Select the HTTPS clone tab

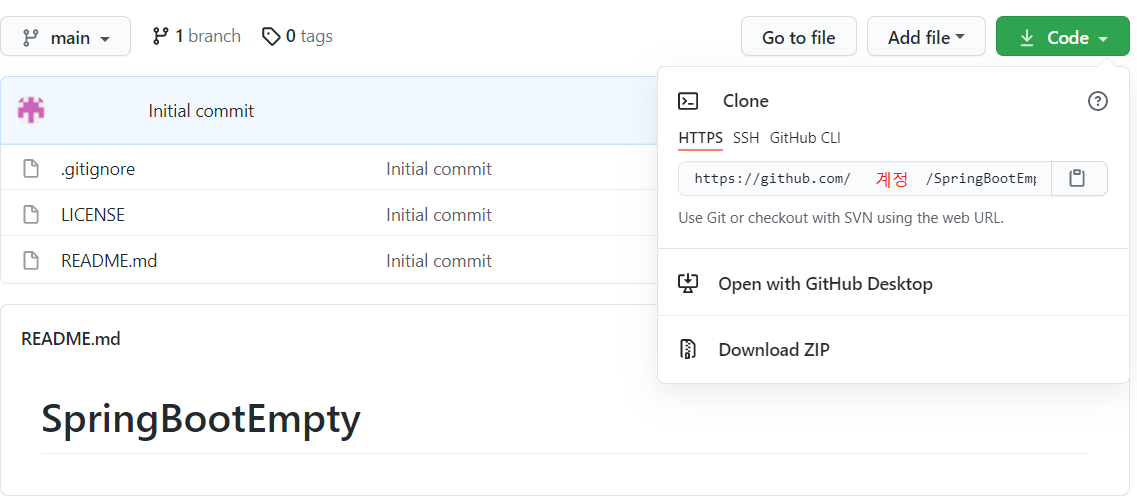(x=700, y=138)
